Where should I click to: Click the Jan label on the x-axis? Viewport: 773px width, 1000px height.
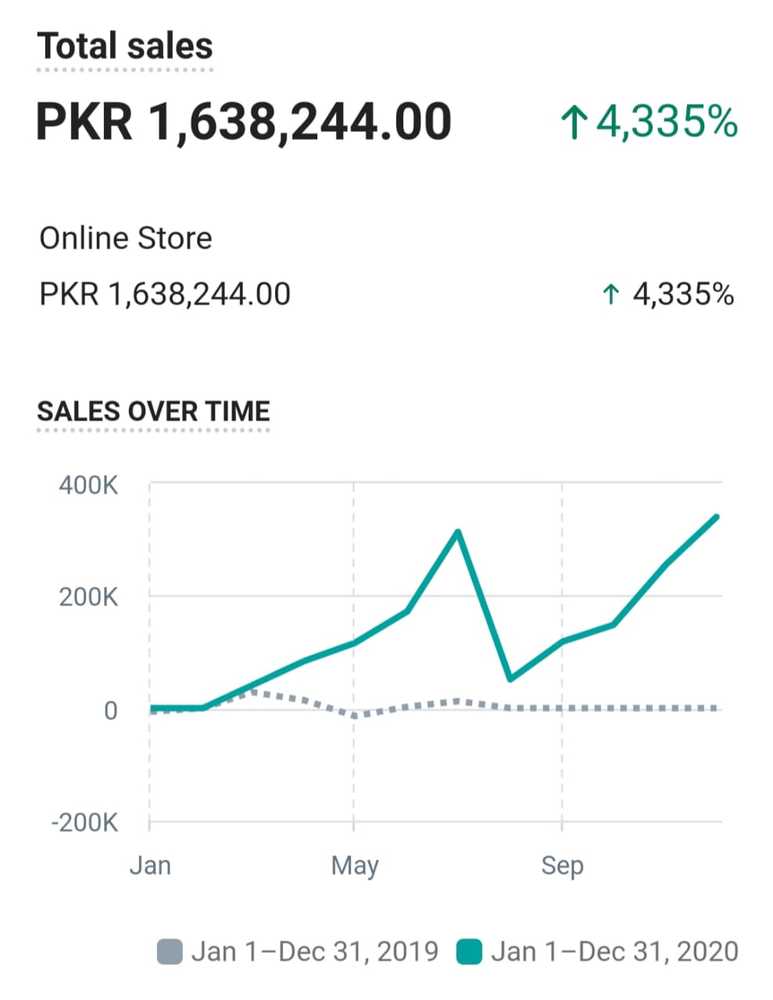click(150, 865)
